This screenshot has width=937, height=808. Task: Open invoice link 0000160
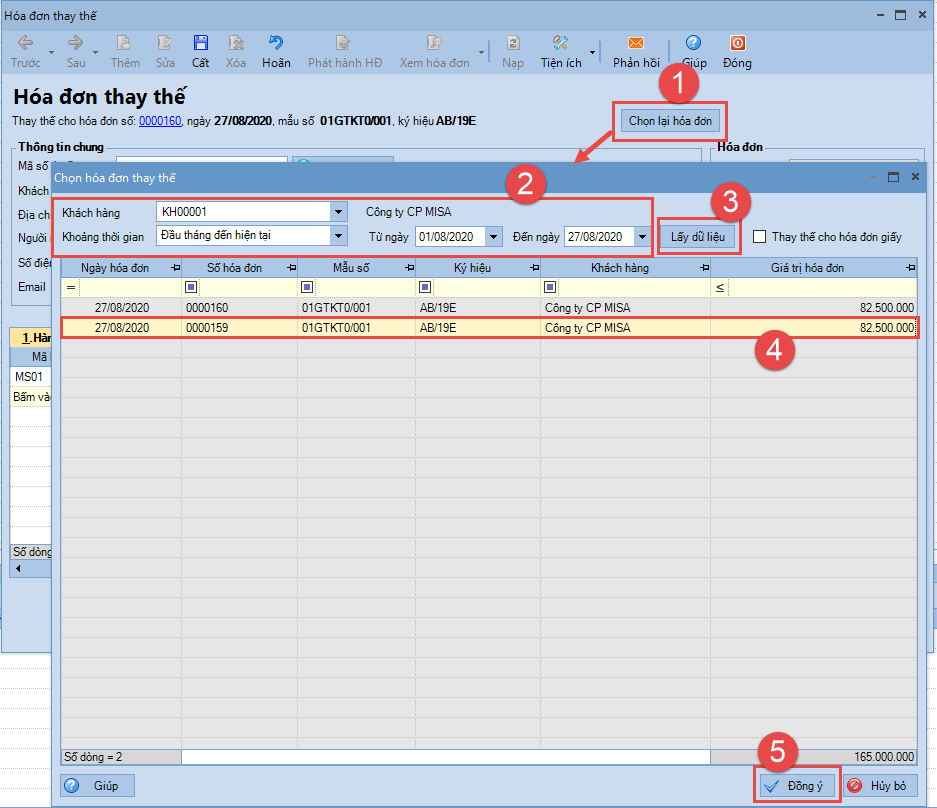pos(160,121)
